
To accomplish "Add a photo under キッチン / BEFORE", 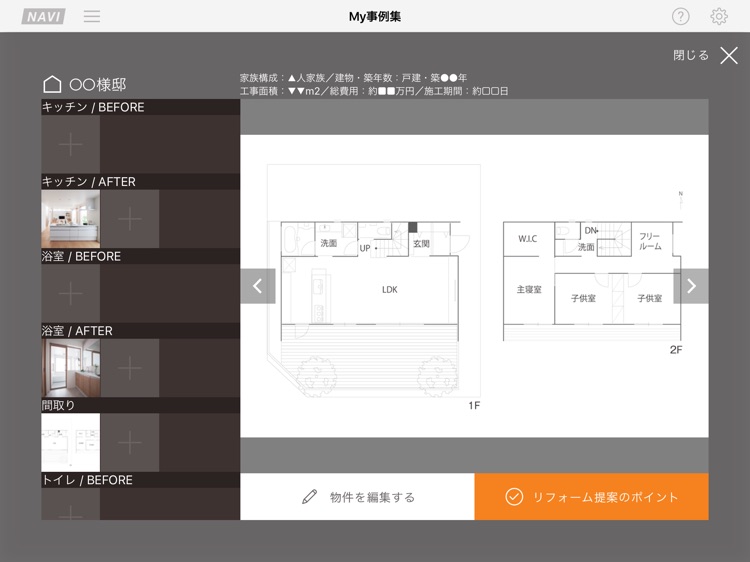I will (71, 144).
